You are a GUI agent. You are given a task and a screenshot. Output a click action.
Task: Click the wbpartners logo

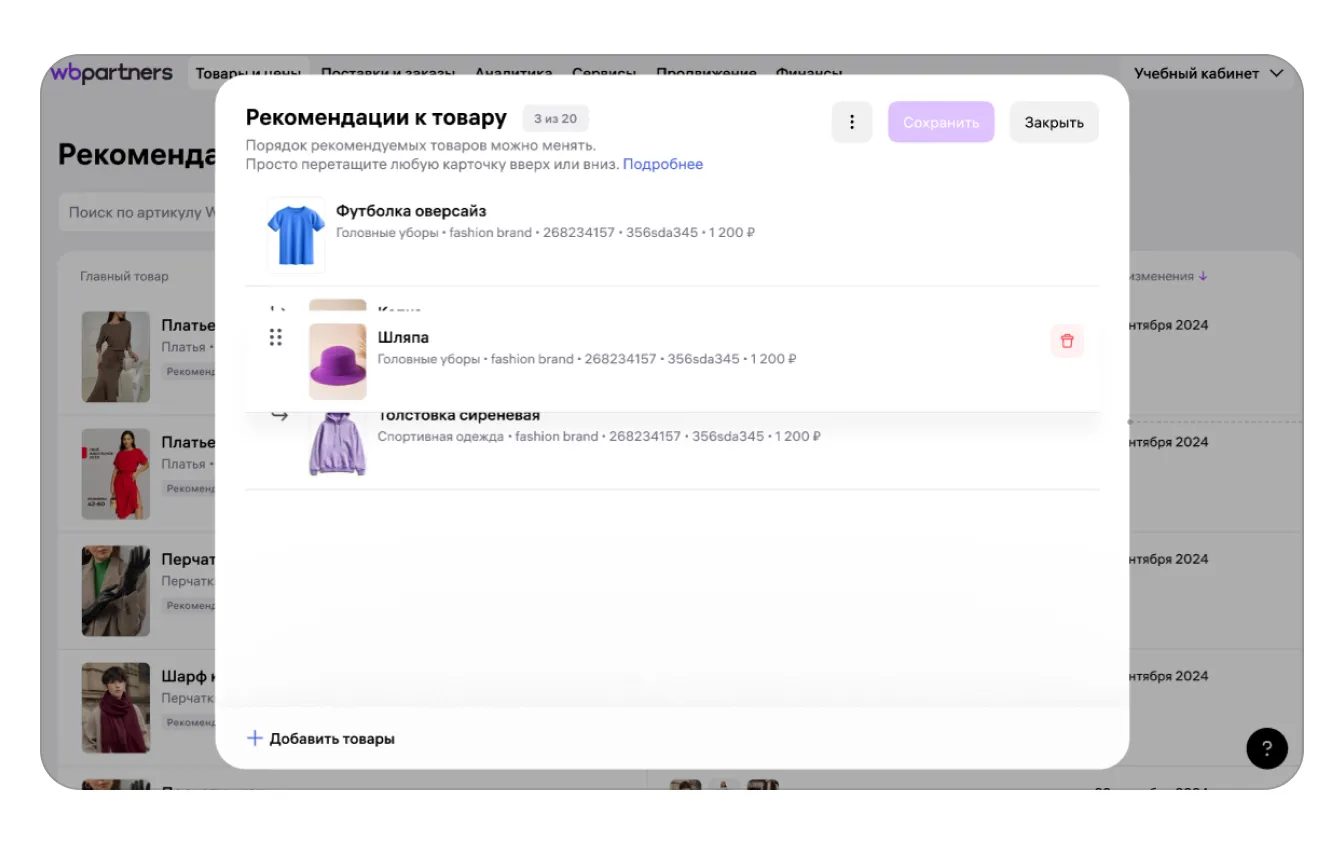(x=112, y=73)
